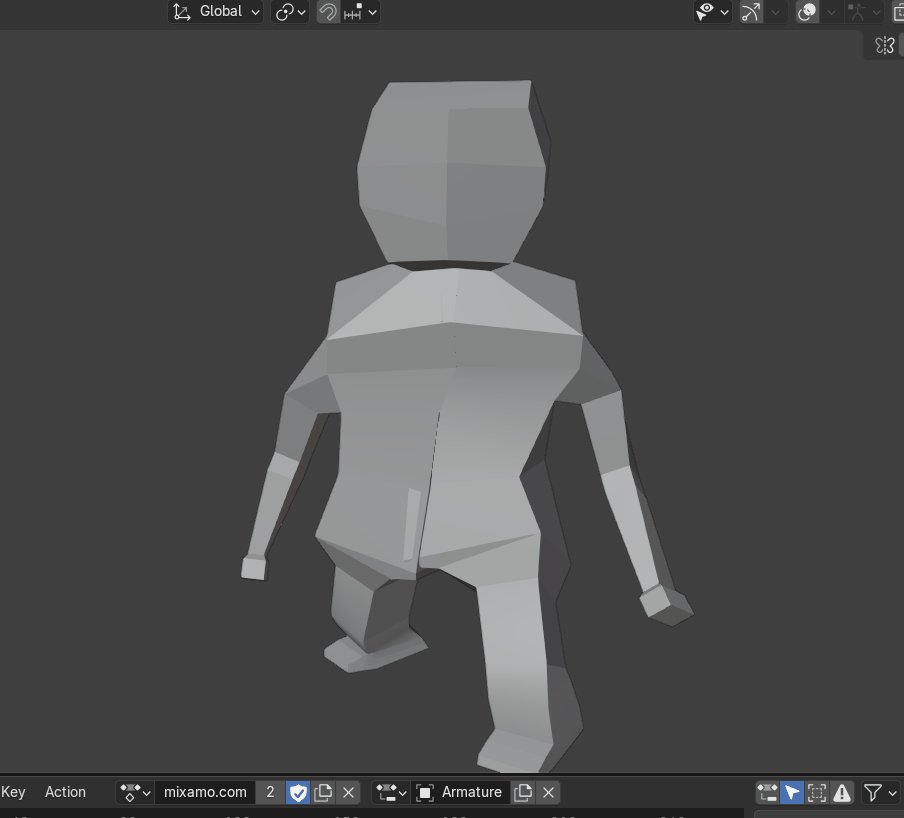Open the Global transform orientation dropdown
The image size is (904, 818).
pos(216,12)
